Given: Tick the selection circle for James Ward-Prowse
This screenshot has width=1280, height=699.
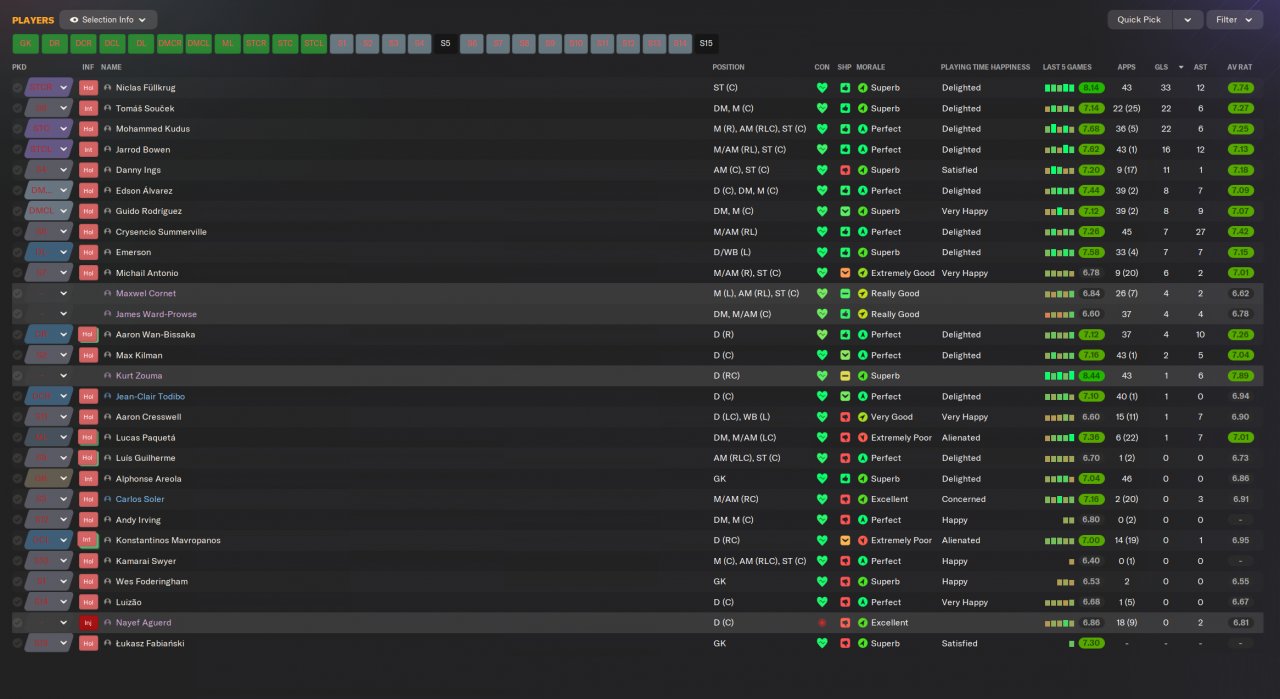Looking at the screenshot, I should (17, 314).
